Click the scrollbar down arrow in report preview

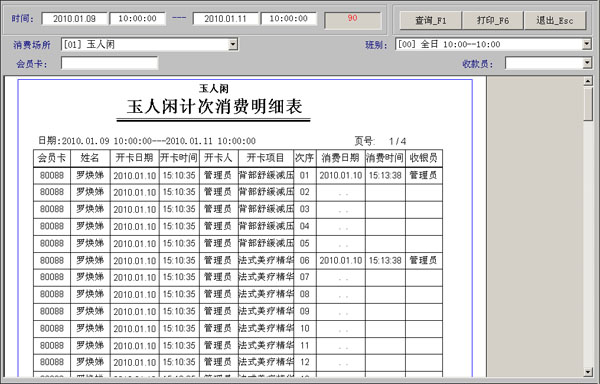tap(588, 372)
